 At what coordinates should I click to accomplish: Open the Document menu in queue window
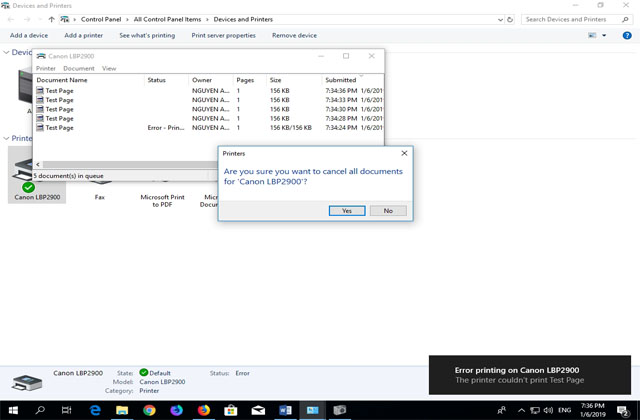79,68
